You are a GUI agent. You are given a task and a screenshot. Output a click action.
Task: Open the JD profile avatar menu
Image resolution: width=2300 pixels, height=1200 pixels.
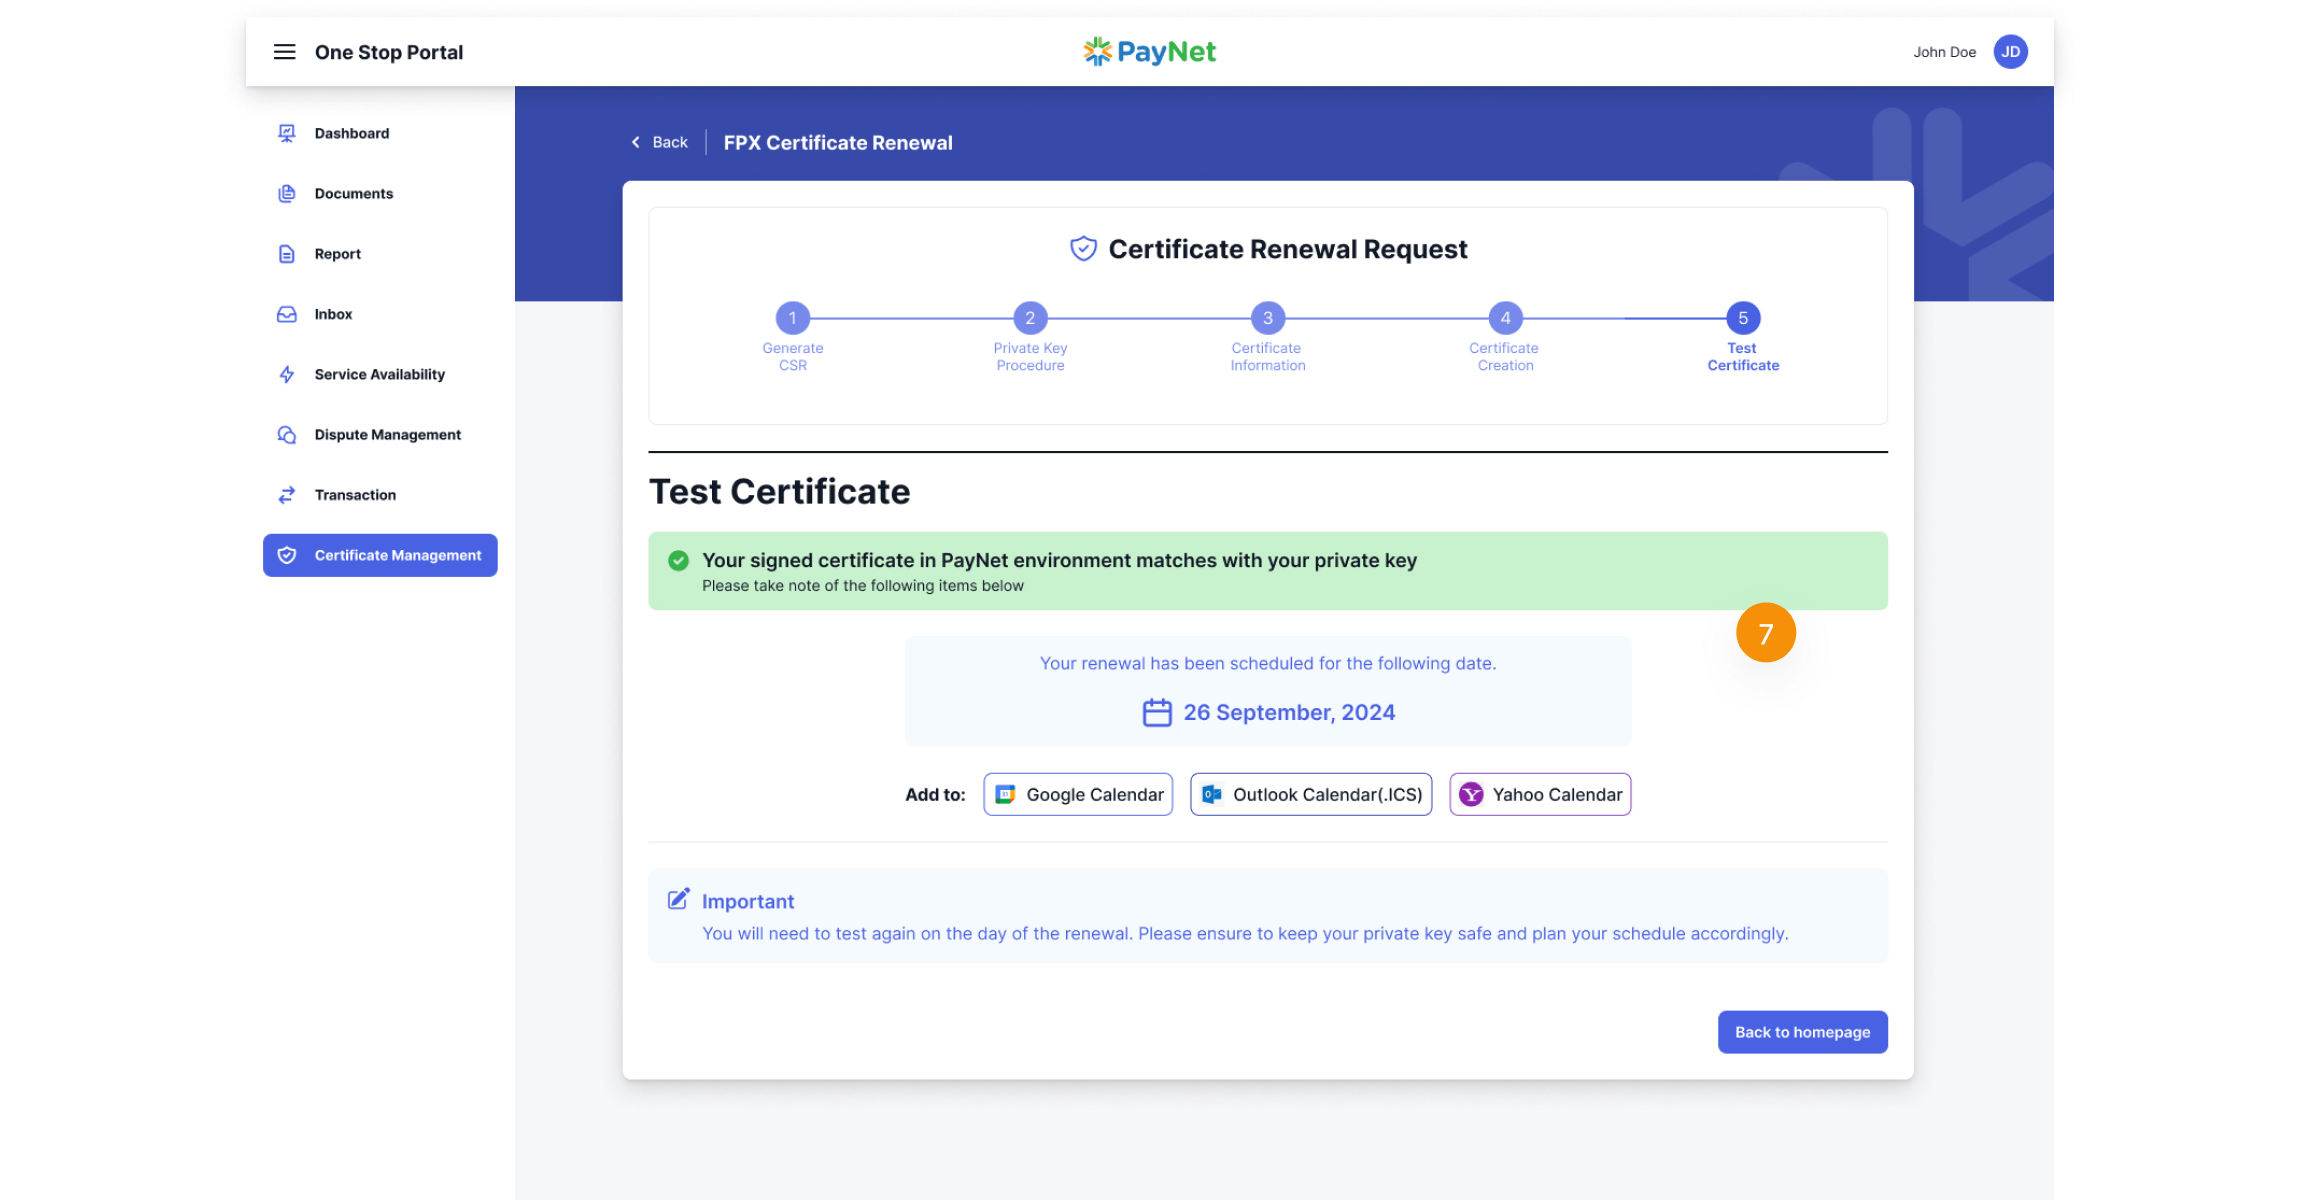click(x=2010, y=51)
